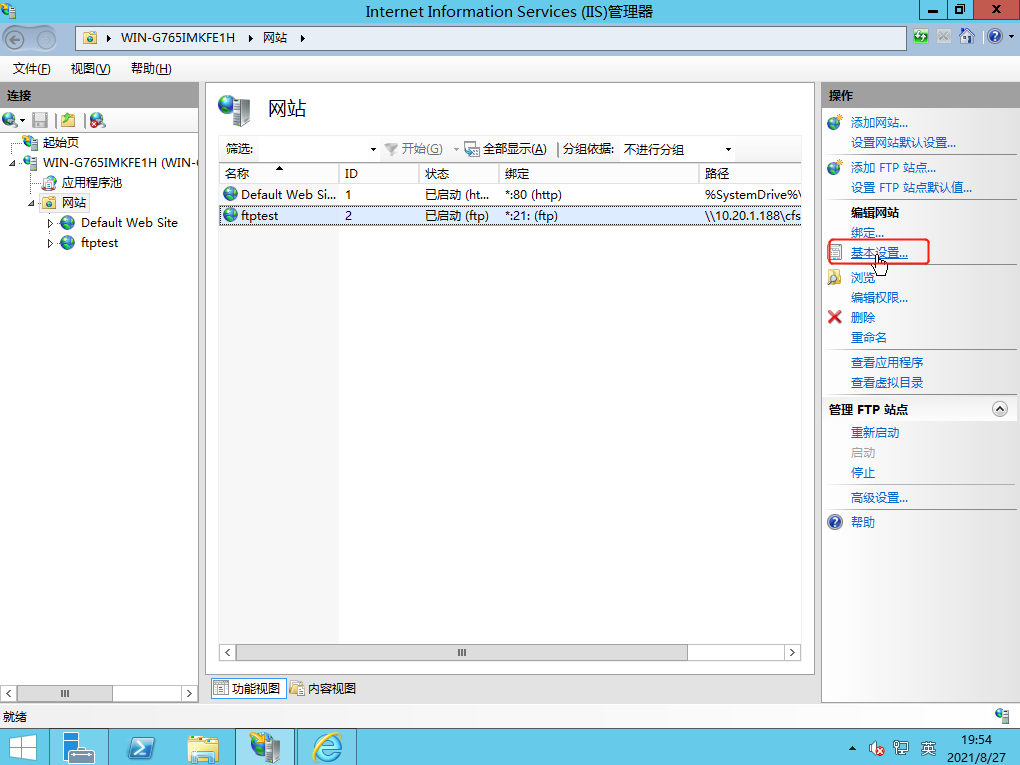Switch to the 功能视图 tab
This screenshot has height=765, width=1020.
pyautogui.click(x=248, y=688)
